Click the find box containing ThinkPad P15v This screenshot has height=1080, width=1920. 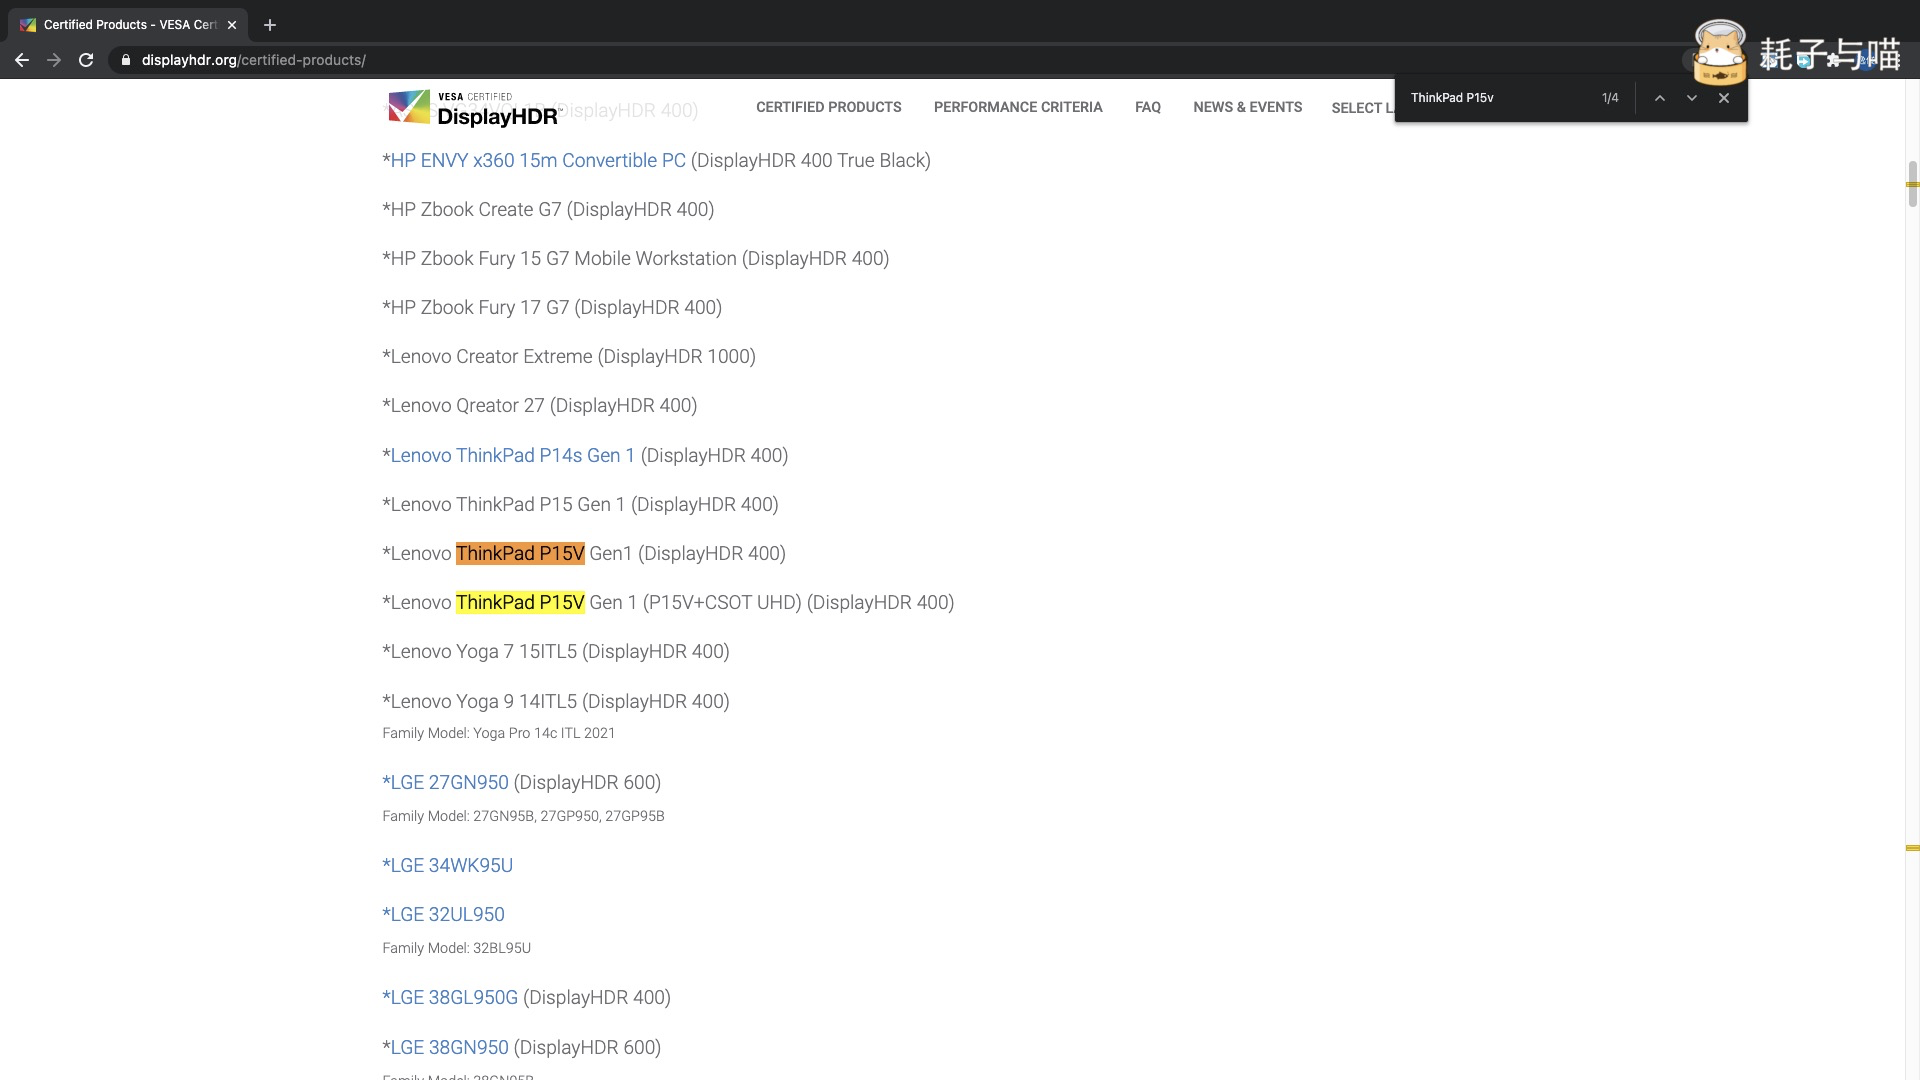point(1496,98)
